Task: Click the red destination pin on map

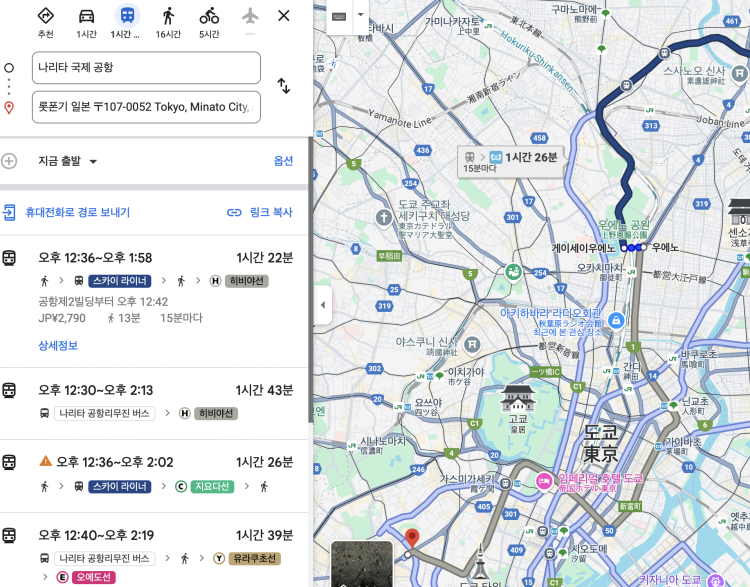Action: pyautogui.click(x=412, y=538)
